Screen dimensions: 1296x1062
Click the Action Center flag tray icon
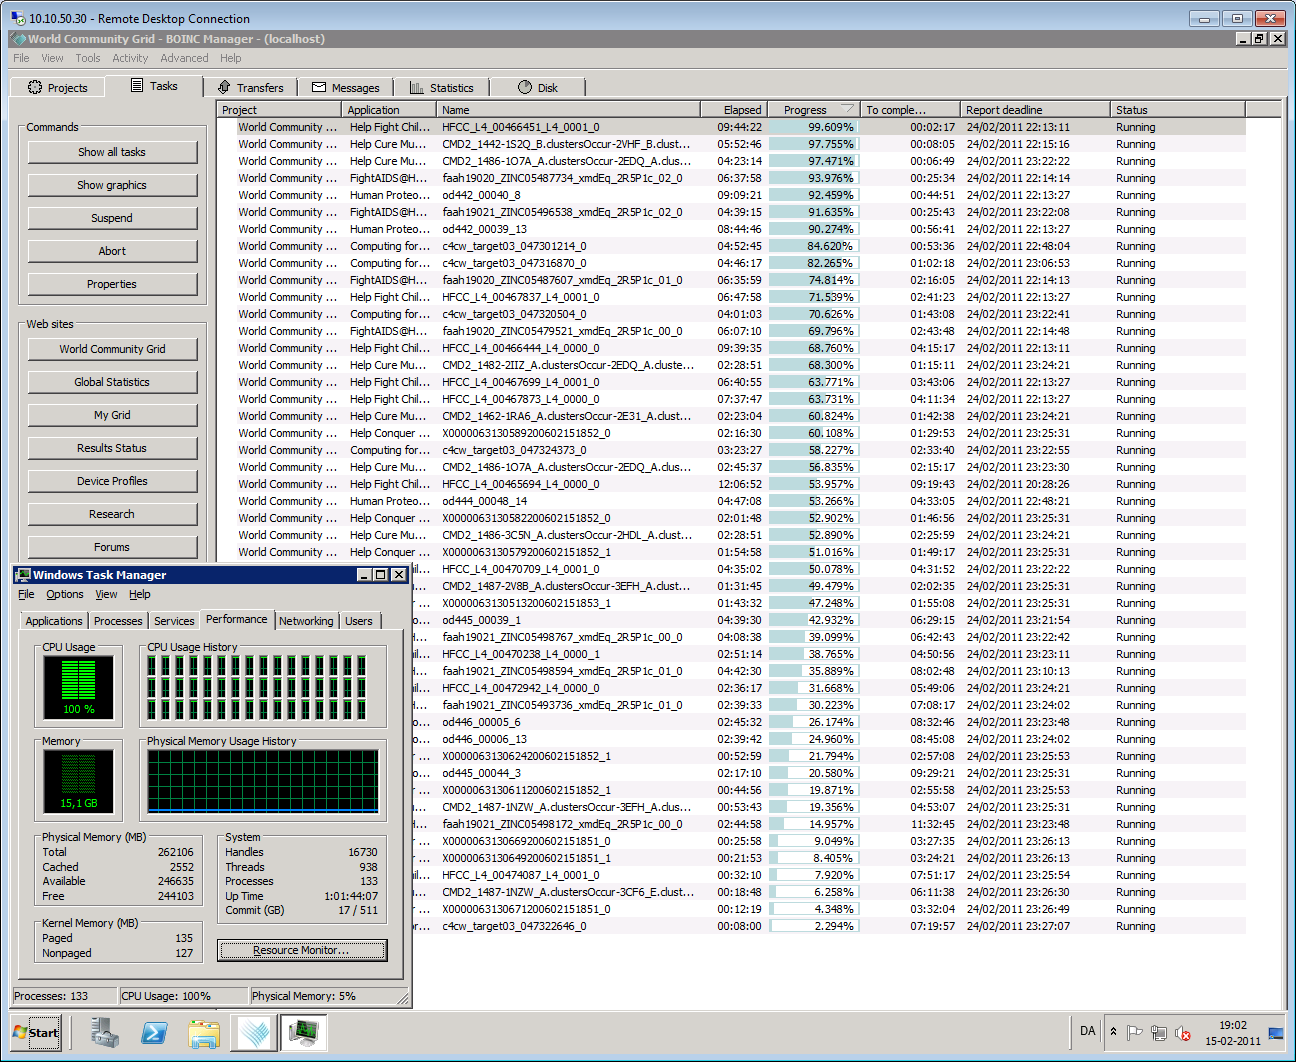(x=1135, y=1033)
